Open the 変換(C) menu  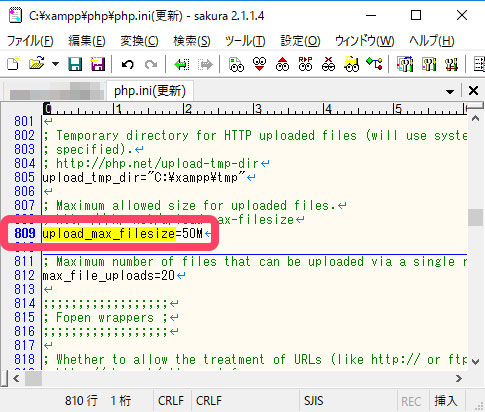tap(139, 41)
